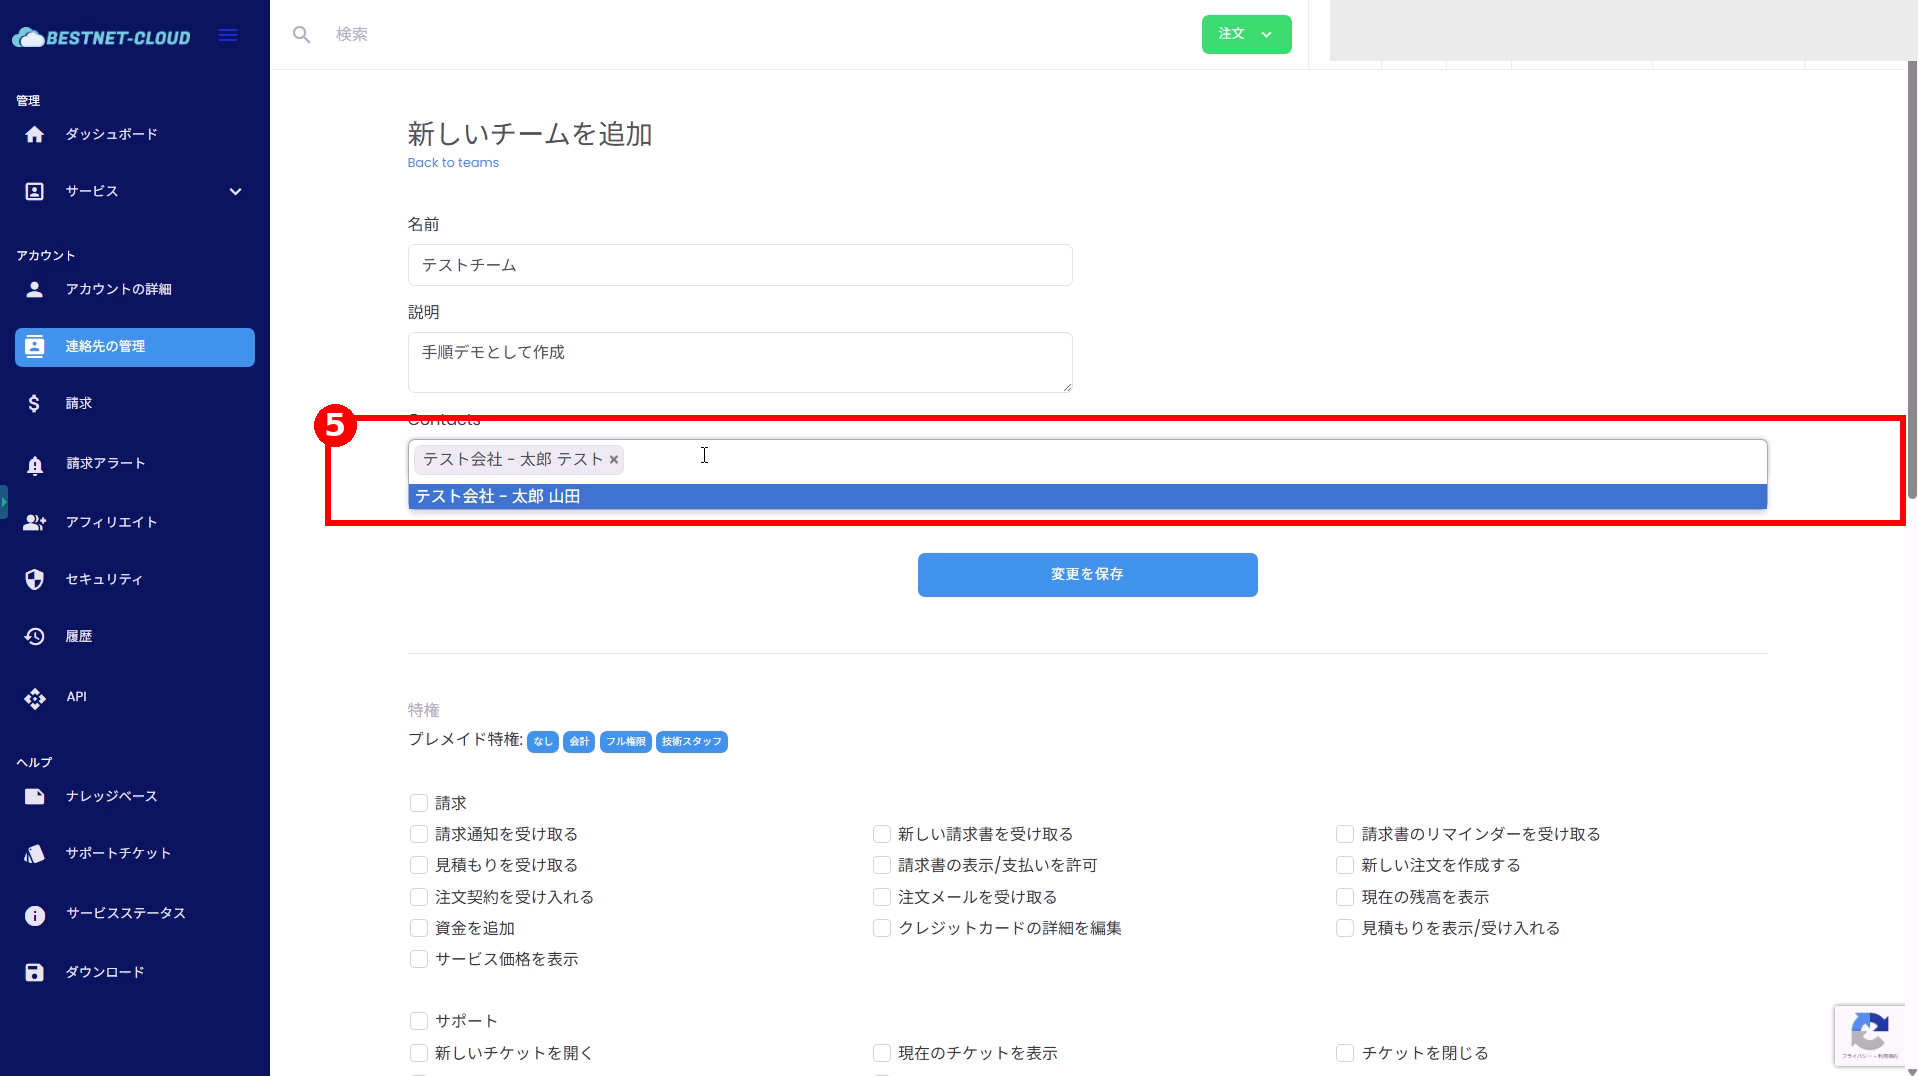This screenshot has width=1918, height=1076.
Task: Click the billing alert bell icon
Action: [35, 465]
